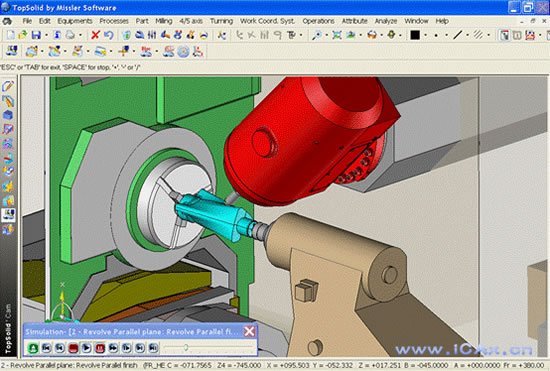Open dropdown next to rendering sphere icon
Screen dimensions: 550x371
click(x=382, y=35)
